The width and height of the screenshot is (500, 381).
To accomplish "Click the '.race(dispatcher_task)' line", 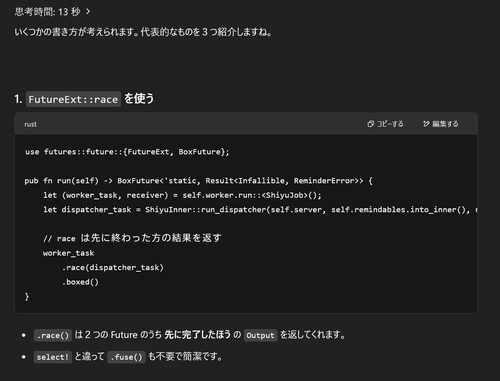I will [113, 268].
